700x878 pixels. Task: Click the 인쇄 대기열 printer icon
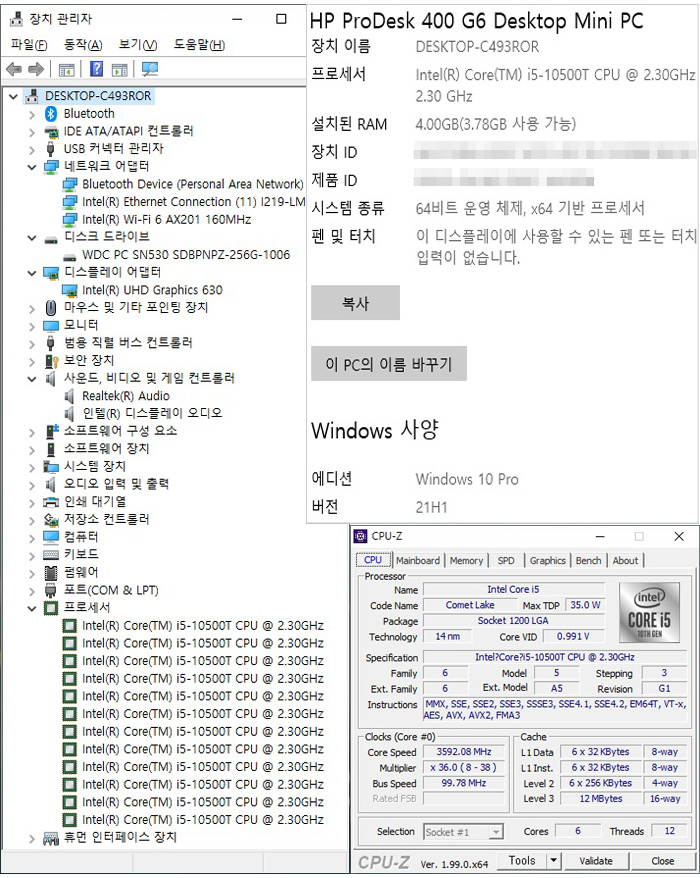click(x=51, y=502)
